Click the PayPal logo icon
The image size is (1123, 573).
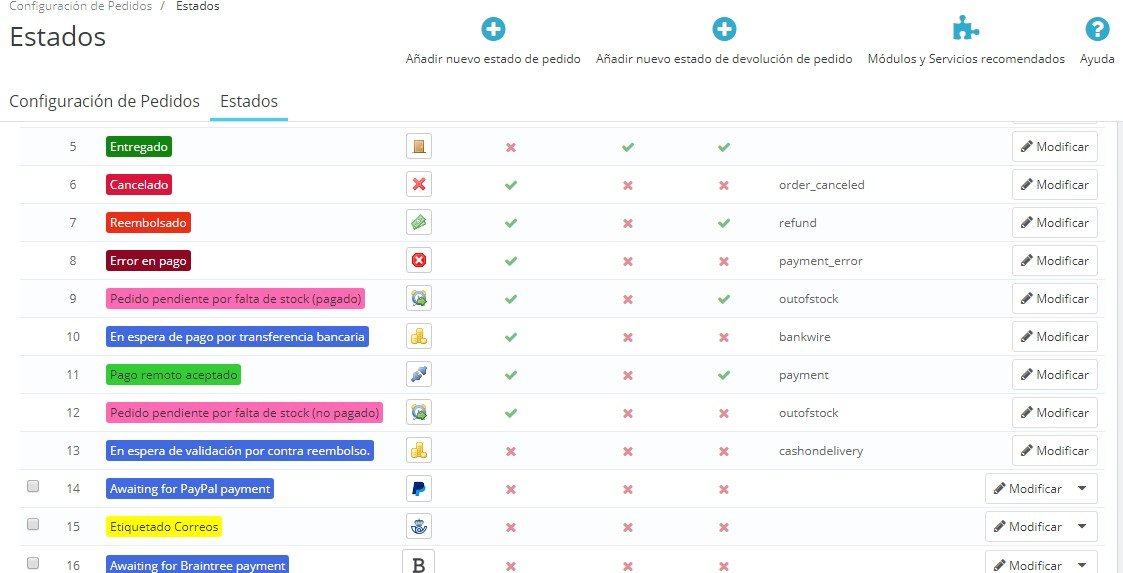point(419,488)
